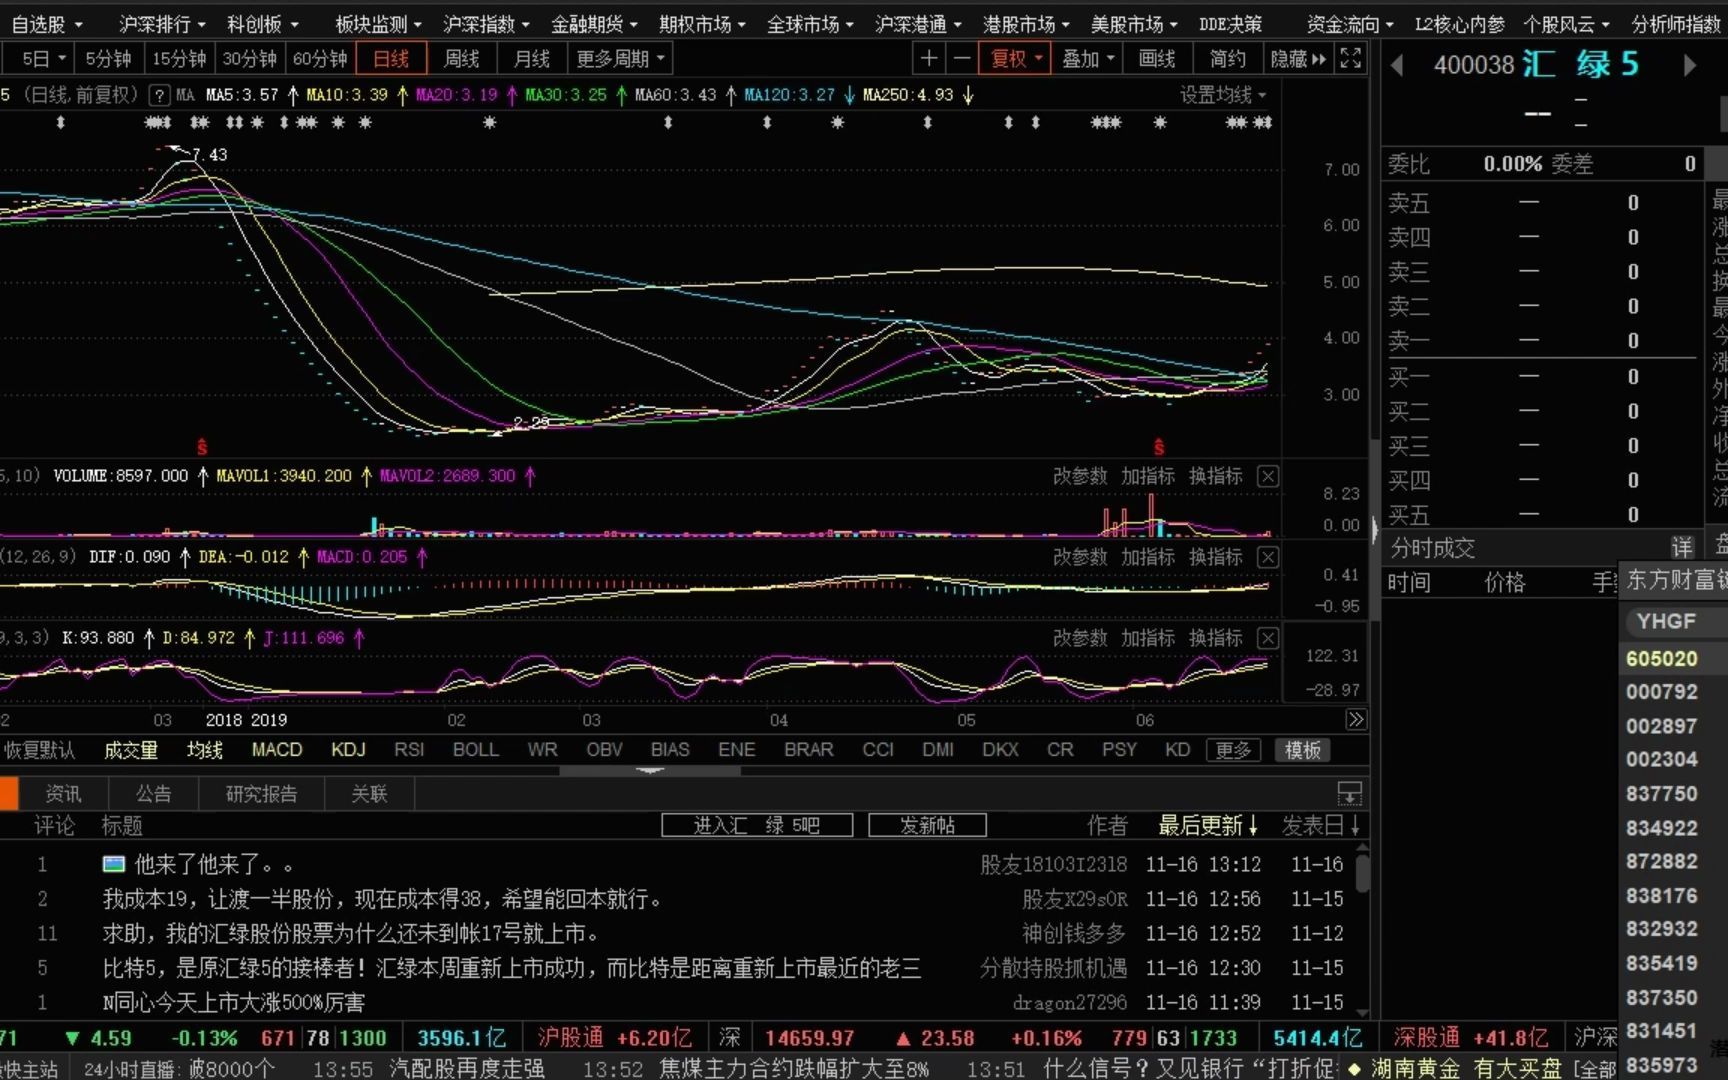
Task: Sort posts by 发表日 arrow
Action: tap(1355, 826)
